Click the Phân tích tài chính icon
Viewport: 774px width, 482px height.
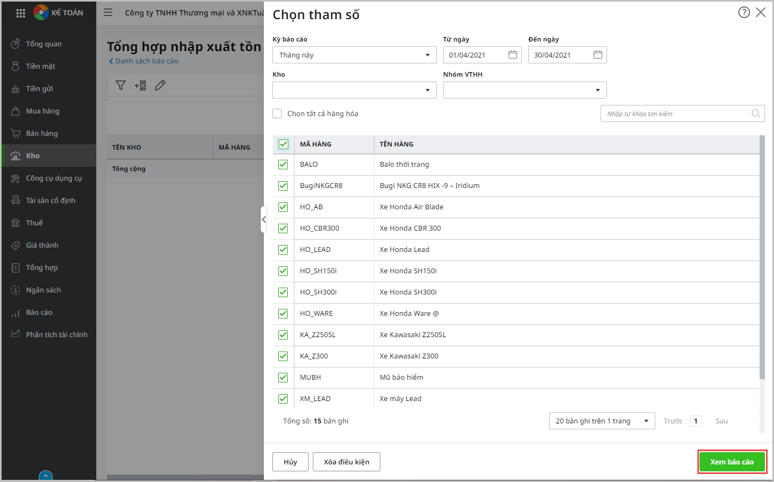(x=15, y=334)
